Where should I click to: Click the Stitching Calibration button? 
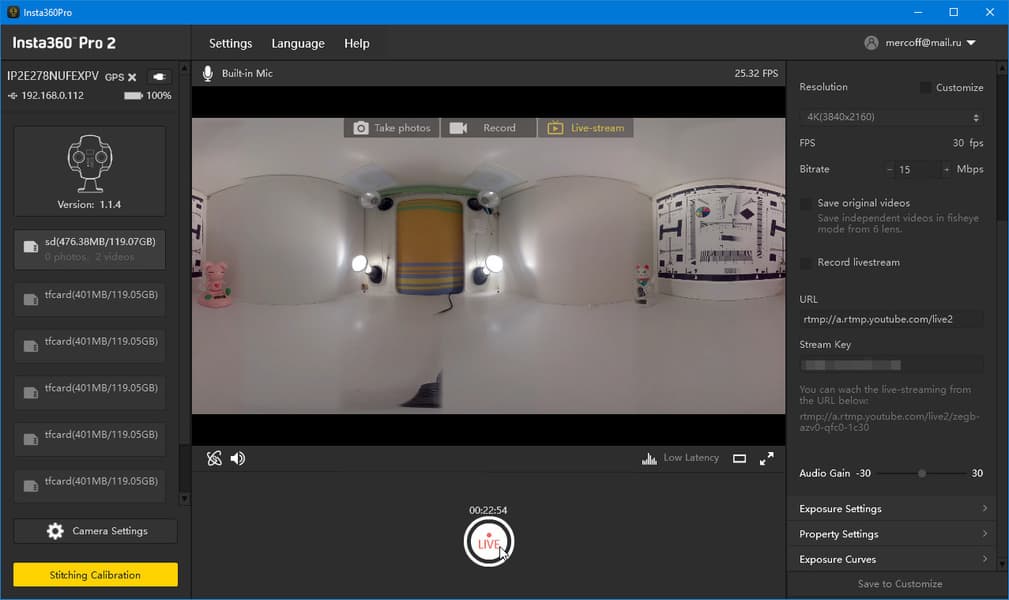[95, 575]
